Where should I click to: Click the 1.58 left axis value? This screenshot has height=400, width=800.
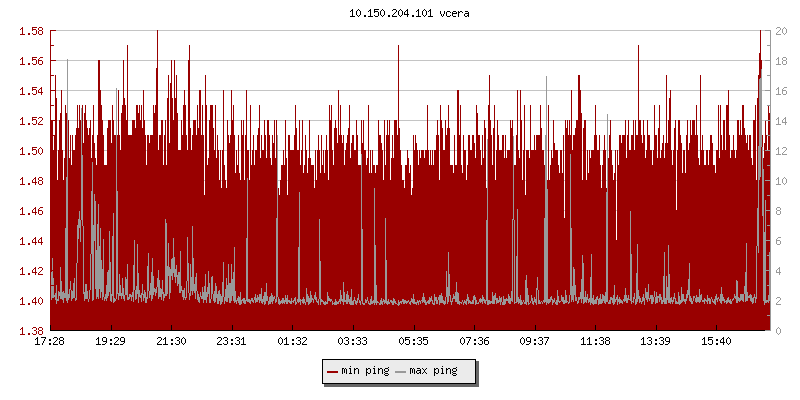pos(31,31)
